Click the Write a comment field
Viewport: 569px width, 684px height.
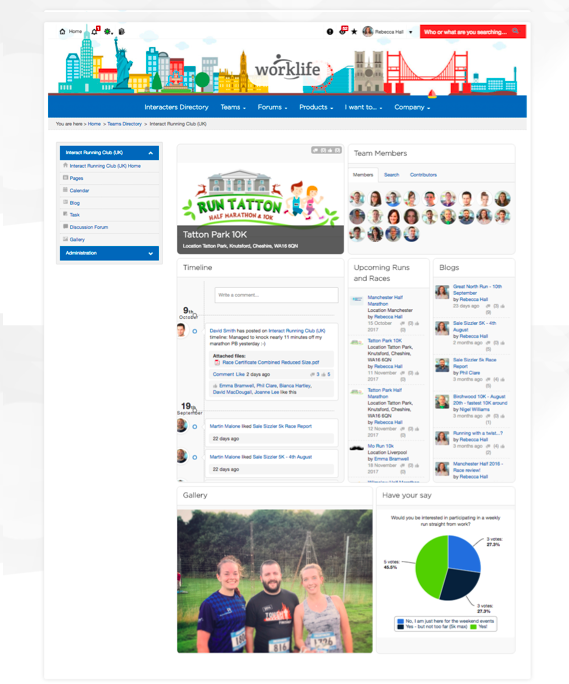coord(276,295)
